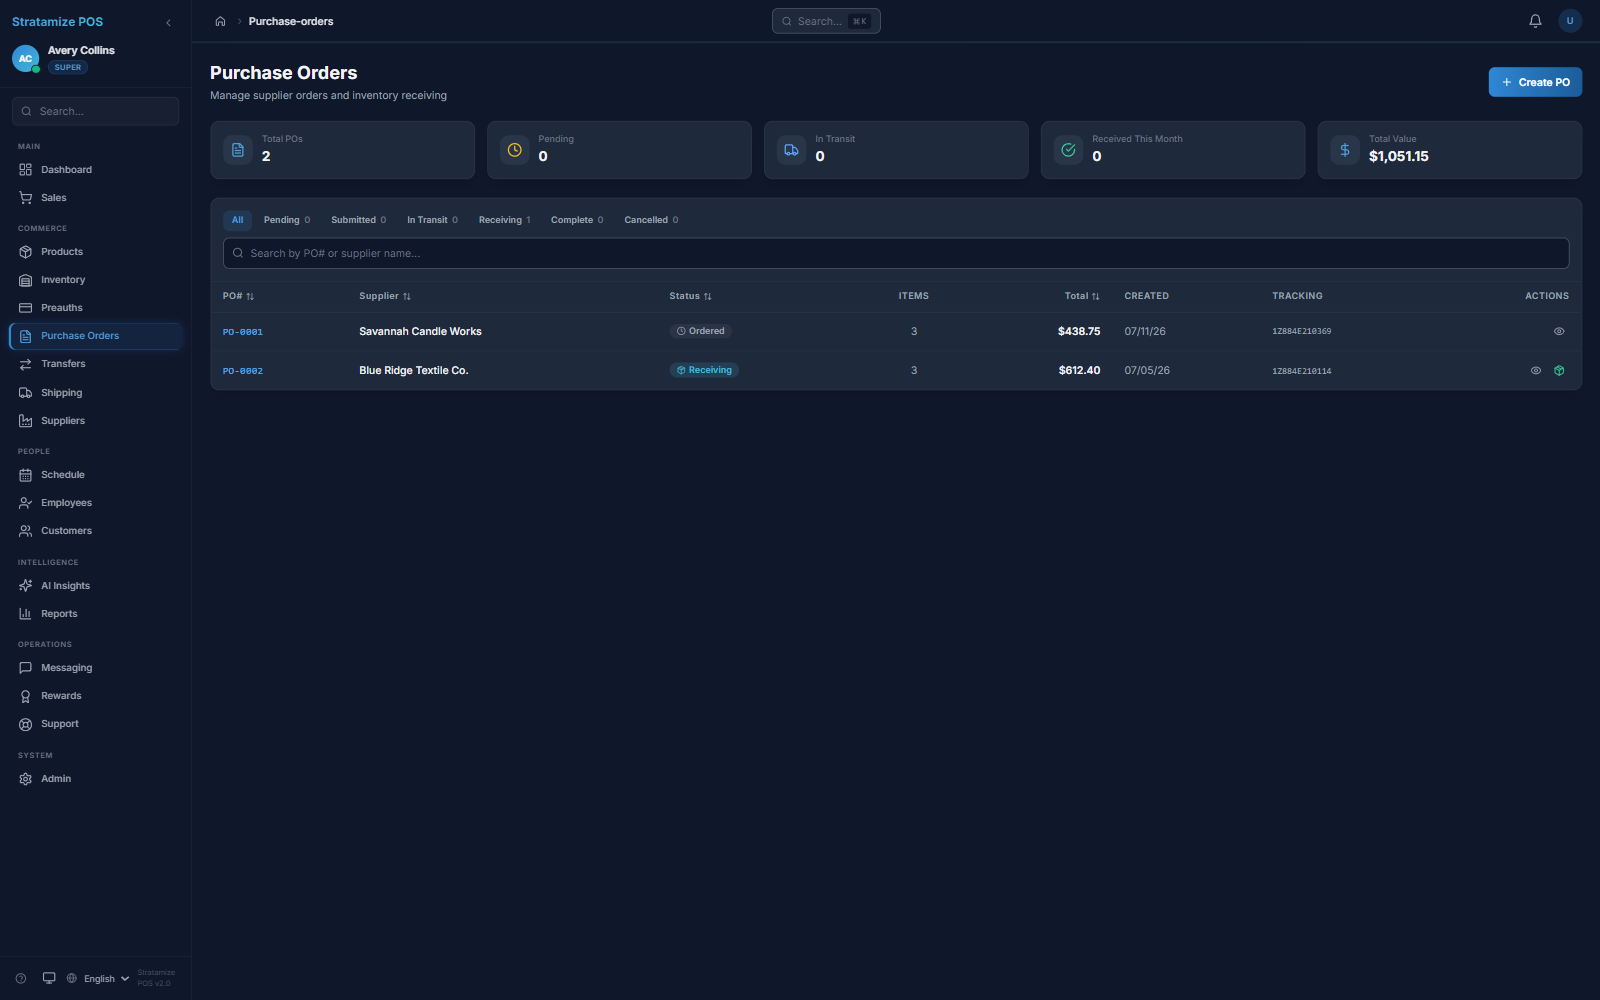The image size is (1600, 1000).
Task: Open Employees page
Action: point(95,503)
